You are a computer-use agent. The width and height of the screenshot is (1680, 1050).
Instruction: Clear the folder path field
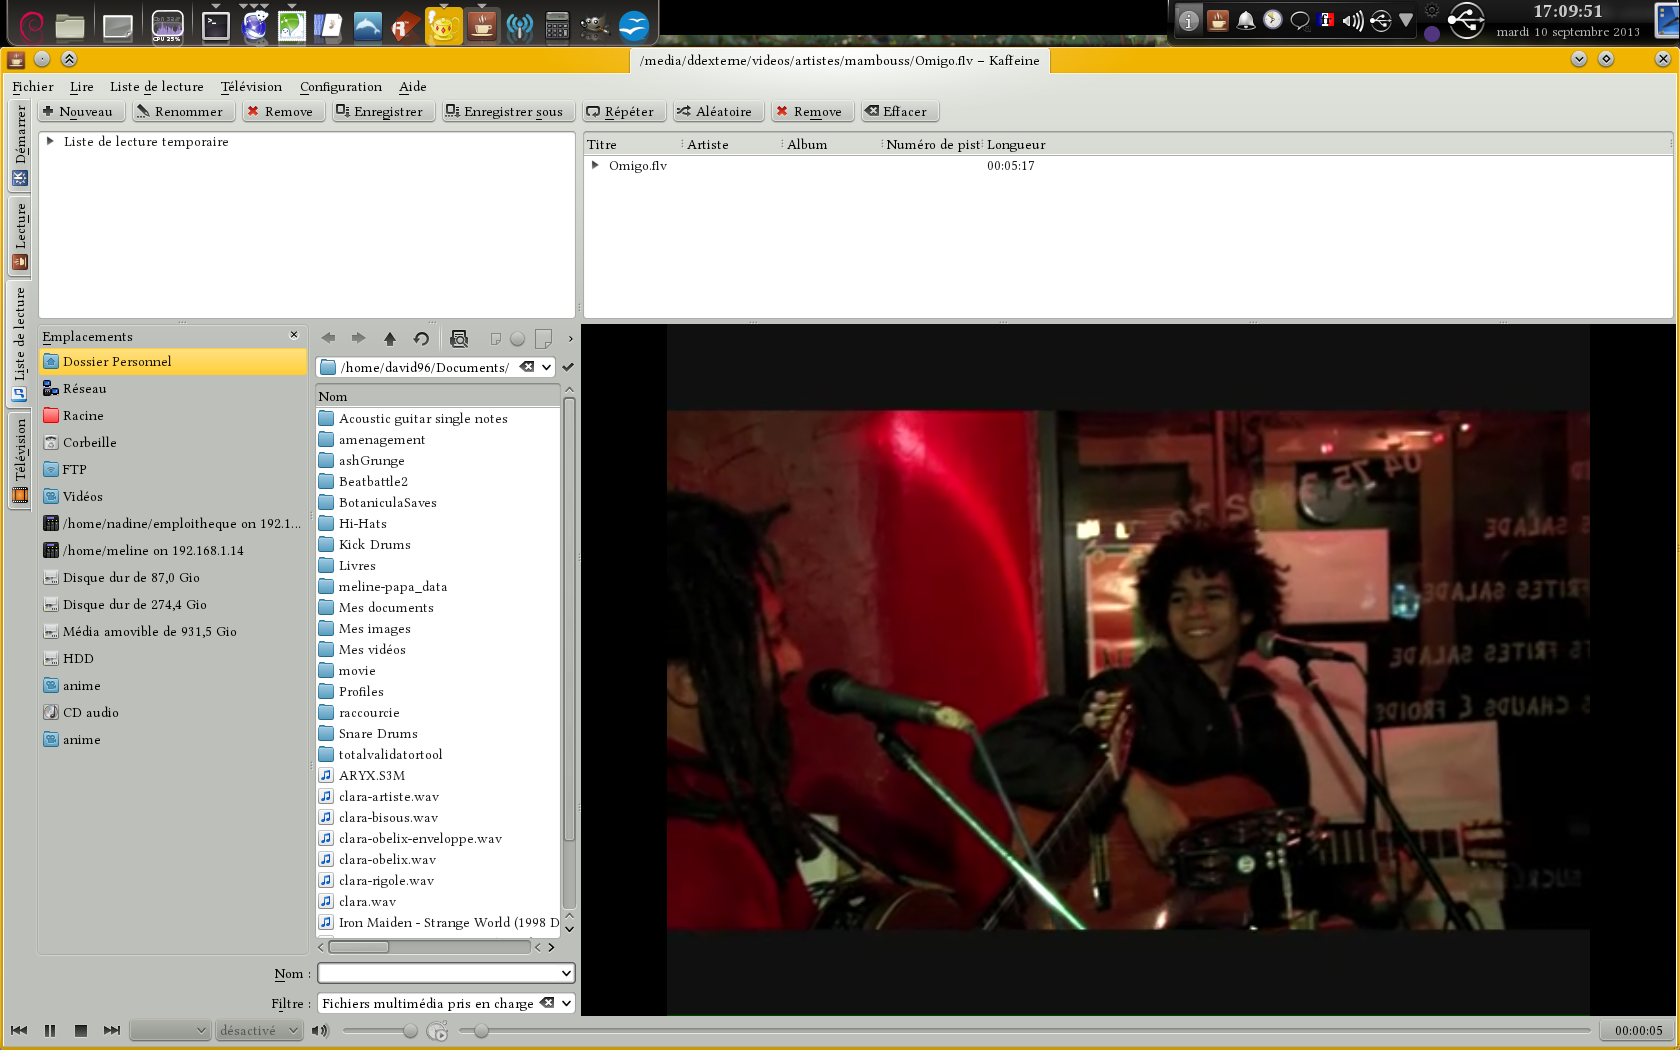(527, 367)
